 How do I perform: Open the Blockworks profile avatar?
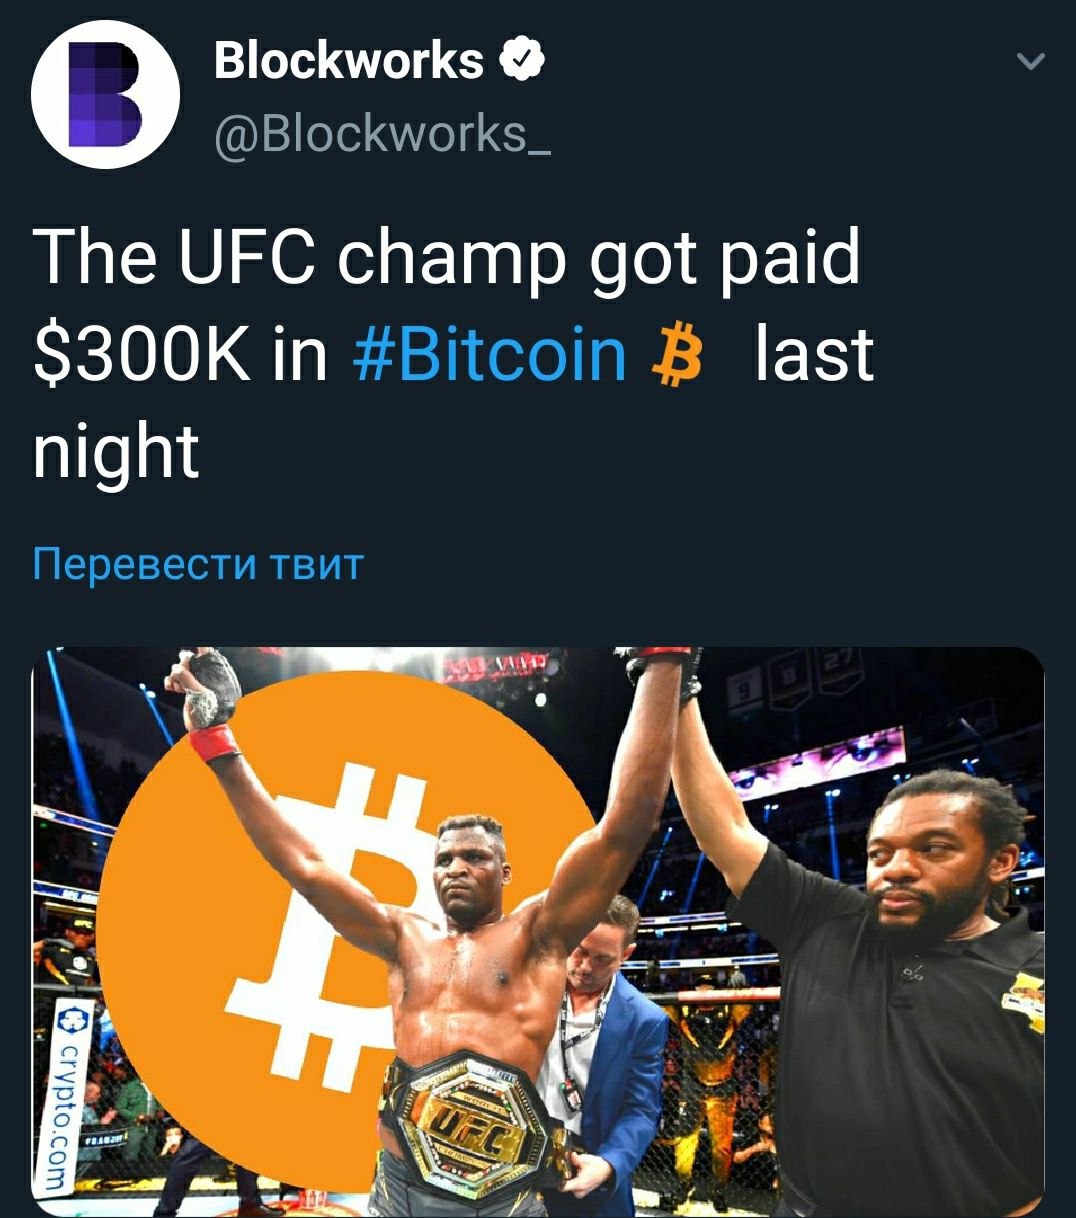[106, 94]
